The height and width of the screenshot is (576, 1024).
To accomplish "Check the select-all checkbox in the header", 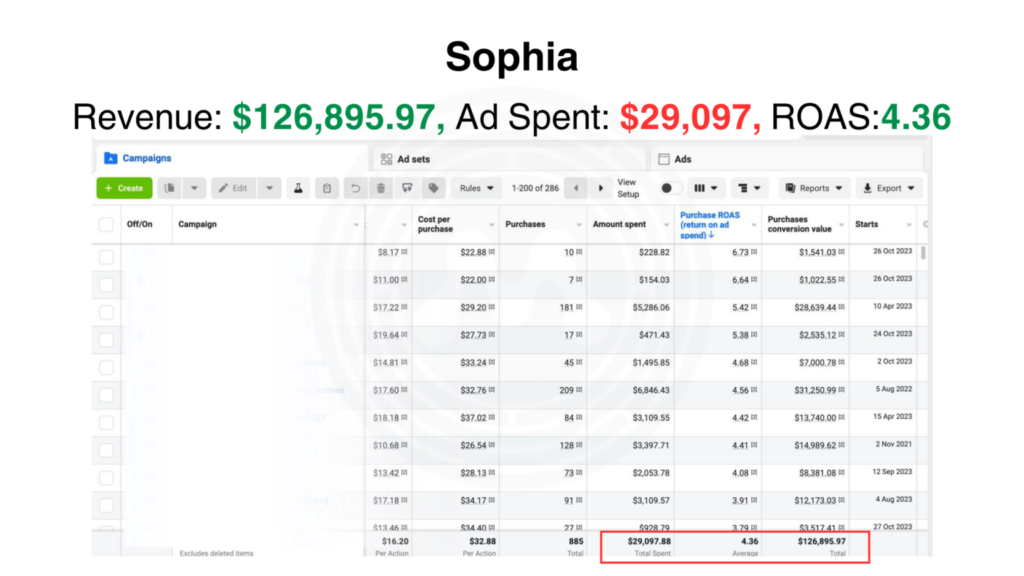I will click(106, 224).
